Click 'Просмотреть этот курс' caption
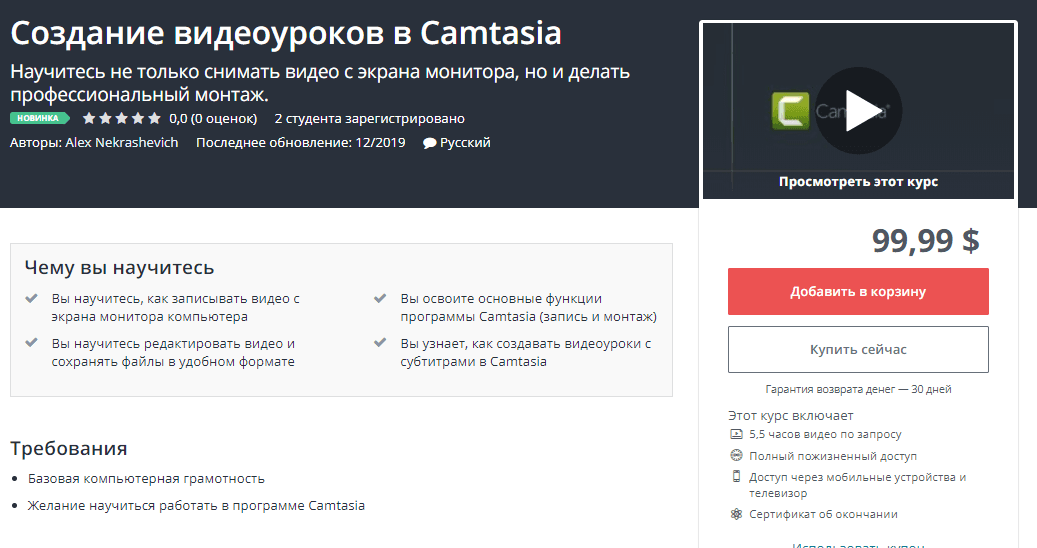Image resolution: width=1037 pixels, height=548 pixels. 858,182
